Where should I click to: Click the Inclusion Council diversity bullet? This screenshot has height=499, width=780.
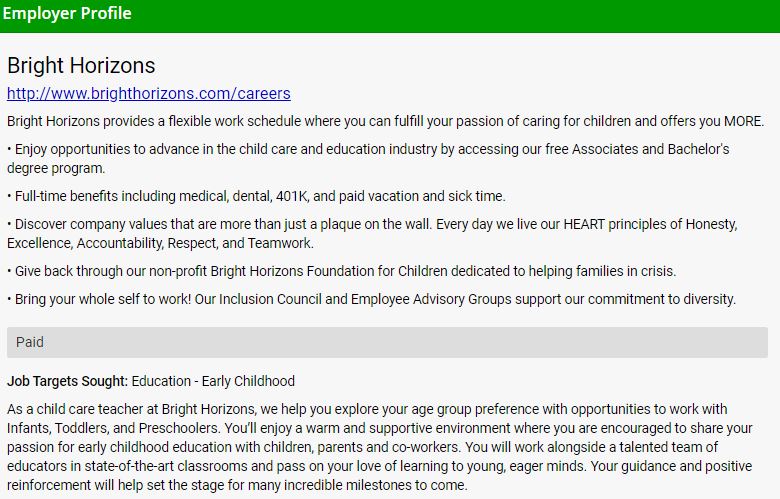tap(371, 299)
